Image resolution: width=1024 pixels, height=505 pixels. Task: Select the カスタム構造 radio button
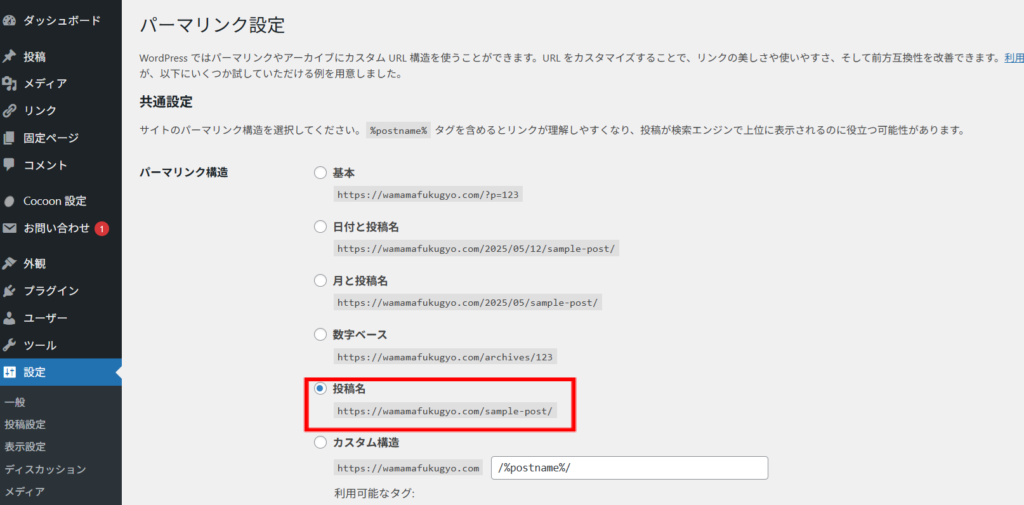click(320, 442)
